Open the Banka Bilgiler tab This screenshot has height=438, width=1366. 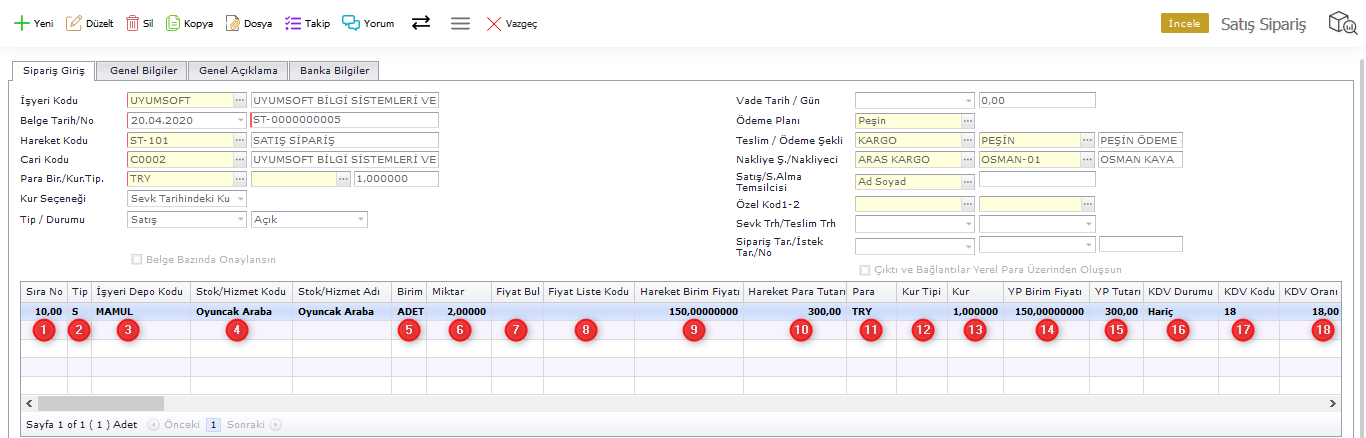point(334,71)
